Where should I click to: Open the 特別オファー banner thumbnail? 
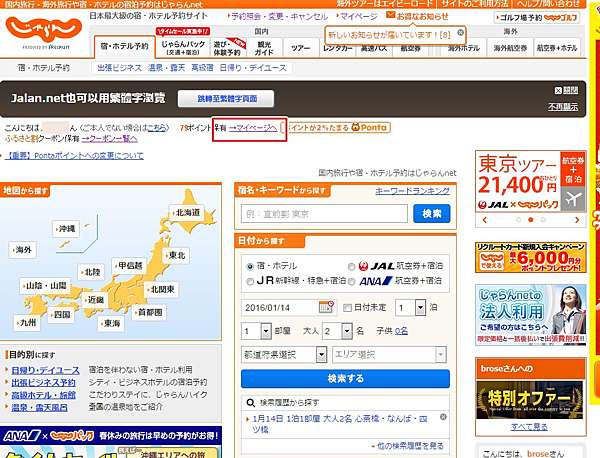tap(530, 400)
